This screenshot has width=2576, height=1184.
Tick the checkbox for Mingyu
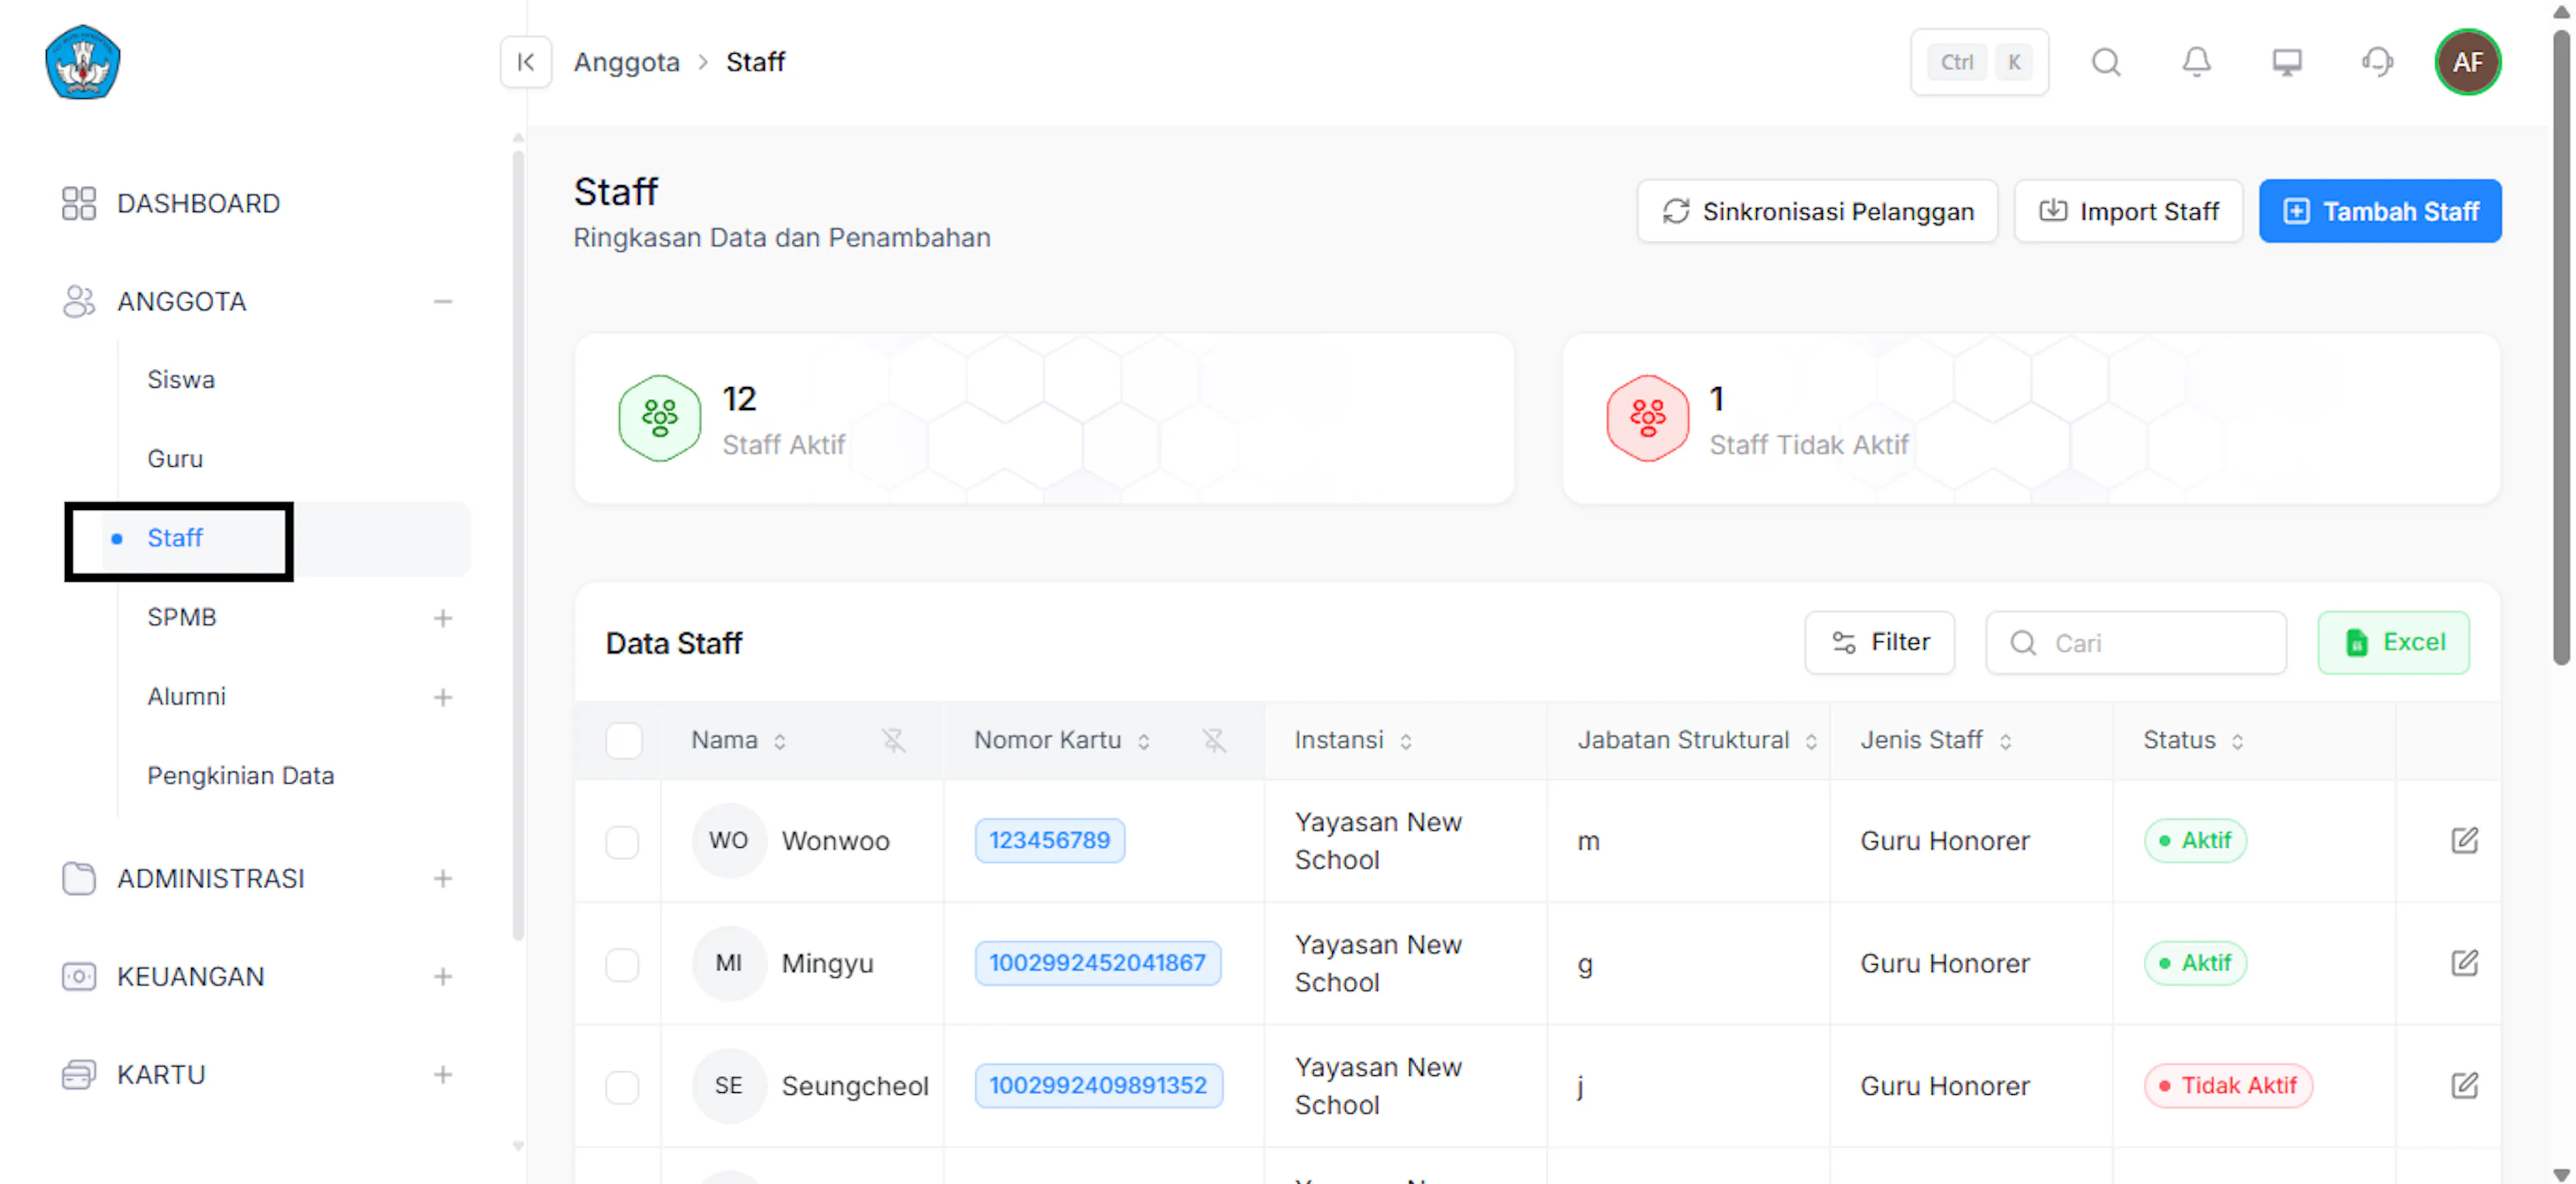(622, 964)
